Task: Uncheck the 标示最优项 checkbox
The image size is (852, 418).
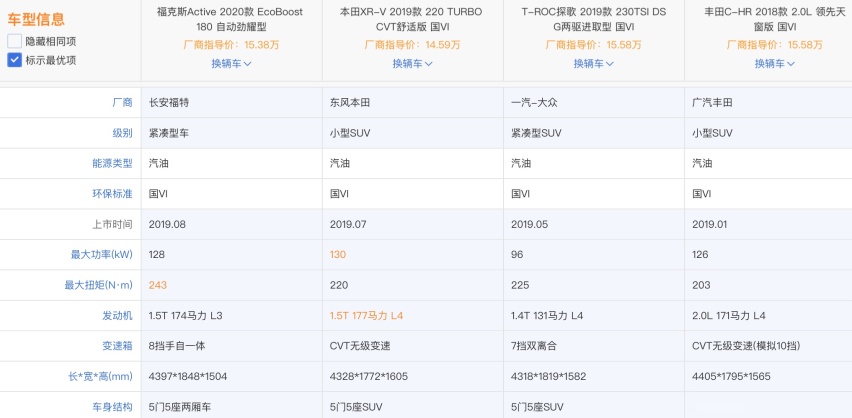Action: click(14, 60)
